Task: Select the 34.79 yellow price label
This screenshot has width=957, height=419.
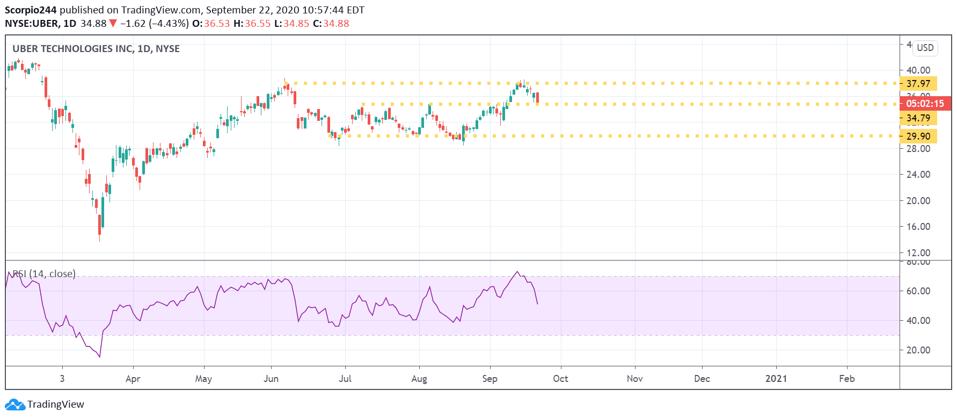Action: pos(917,118)
